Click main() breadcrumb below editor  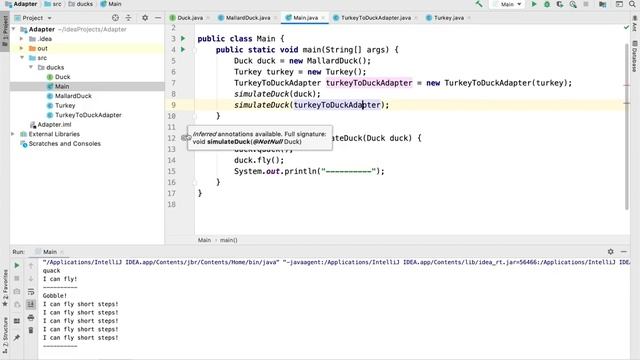tap(229, 240)
